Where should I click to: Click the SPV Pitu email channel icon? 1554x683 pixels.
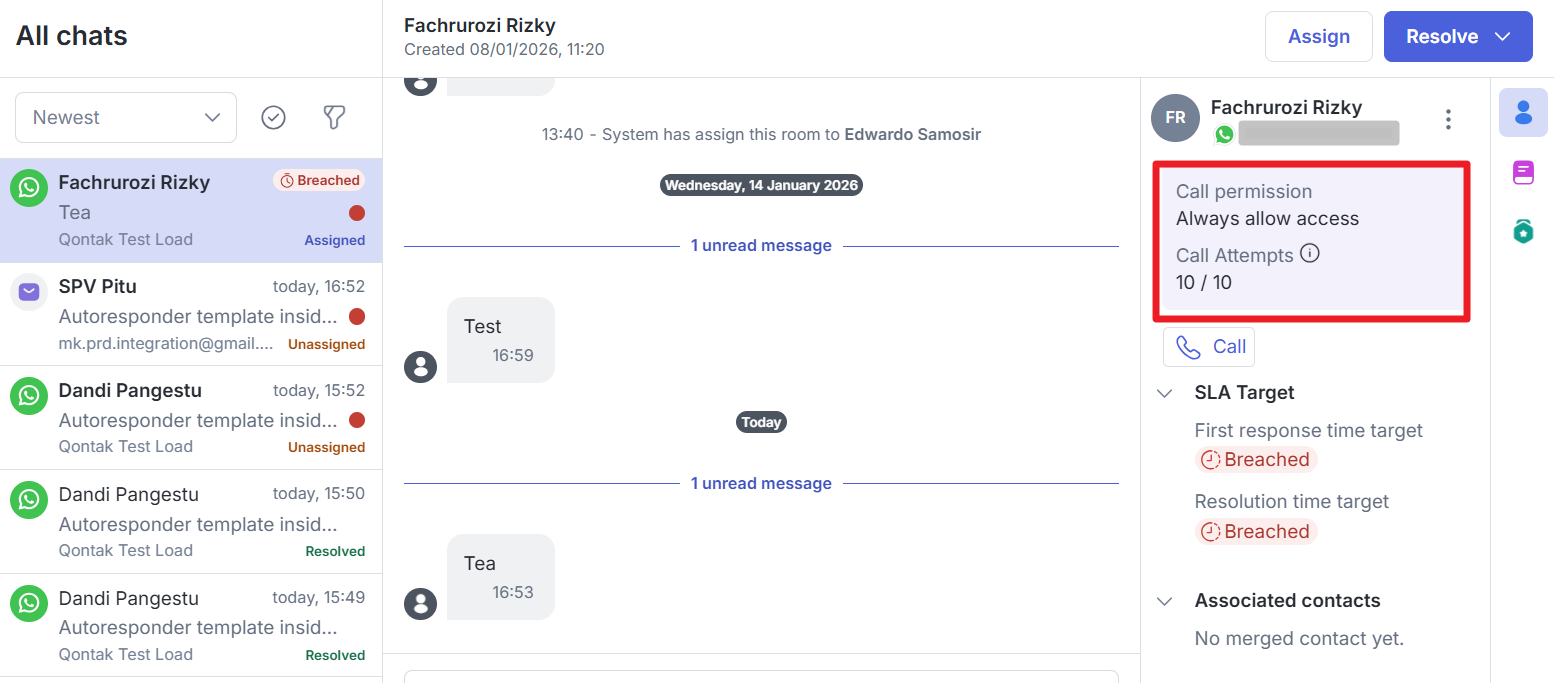coord(30,292)
